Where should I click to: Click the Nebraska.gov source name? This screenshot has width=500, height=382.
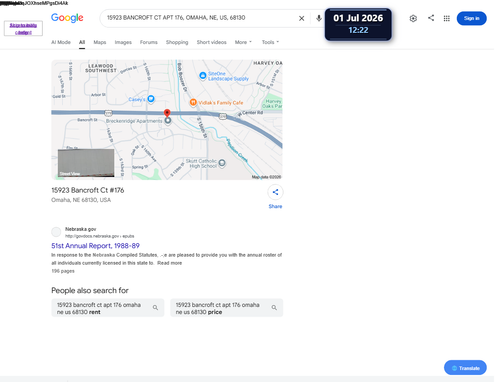81,229
